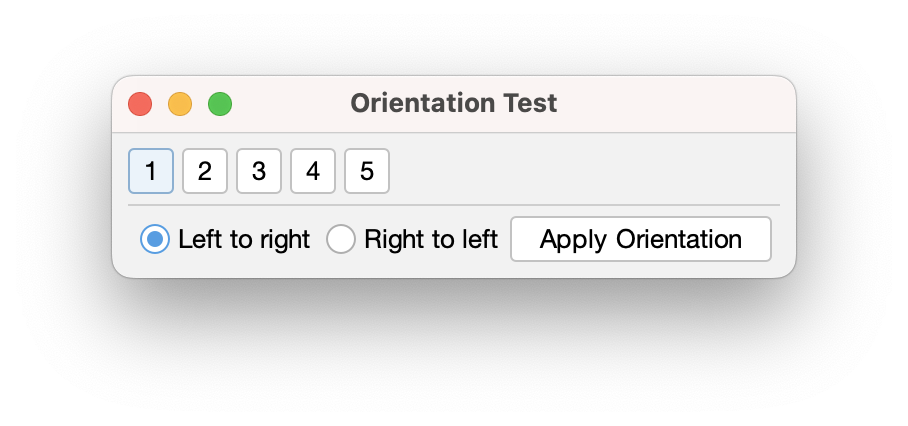Viewport: 908px width, 426px height.
Task: Click empty toolbar area right of button 5
Action: tap(580, 171)
